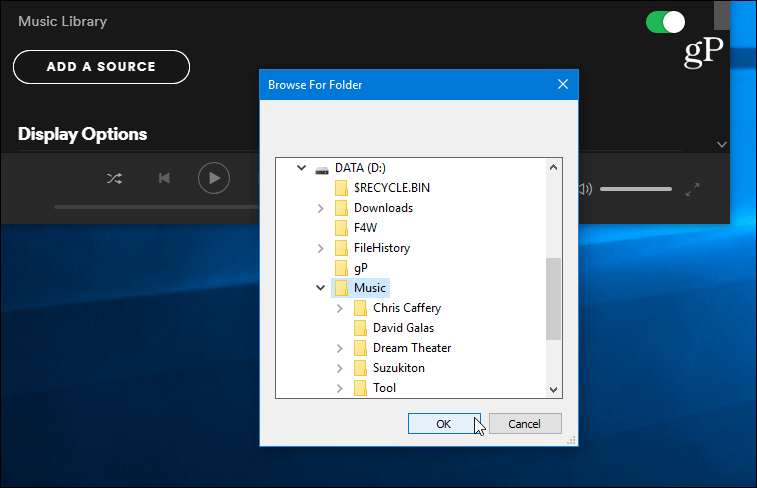
Task: Expand the Chris Caffery folder
Action: (339, 308)
